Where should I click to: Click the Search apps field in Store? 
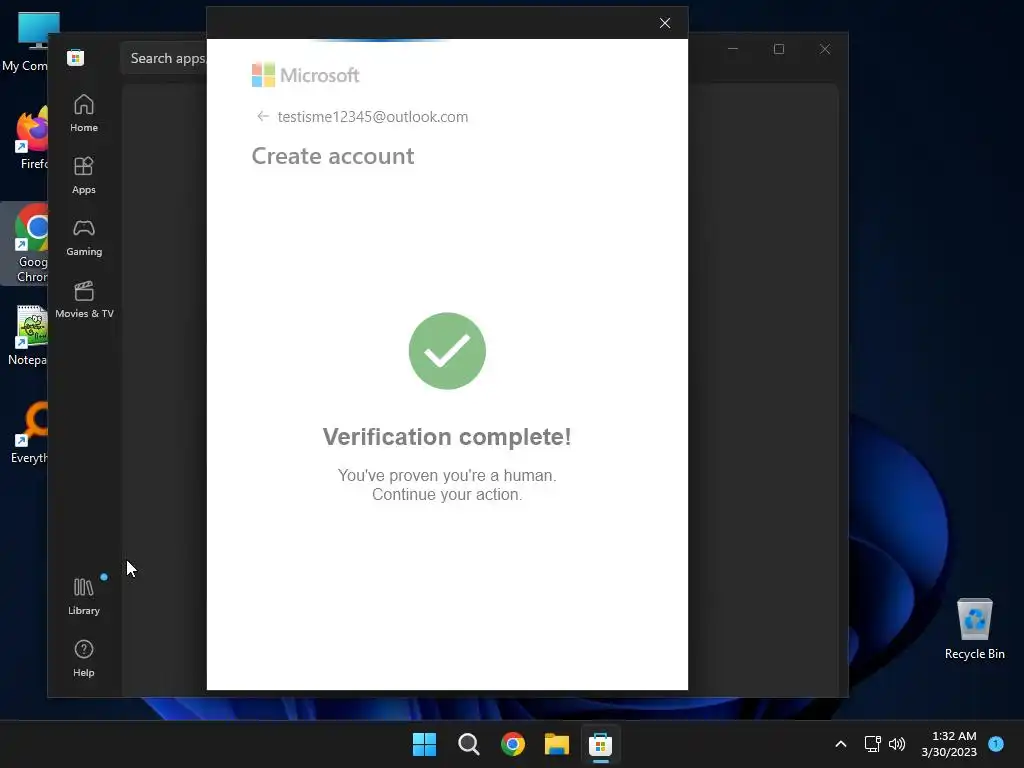point(164,58)
